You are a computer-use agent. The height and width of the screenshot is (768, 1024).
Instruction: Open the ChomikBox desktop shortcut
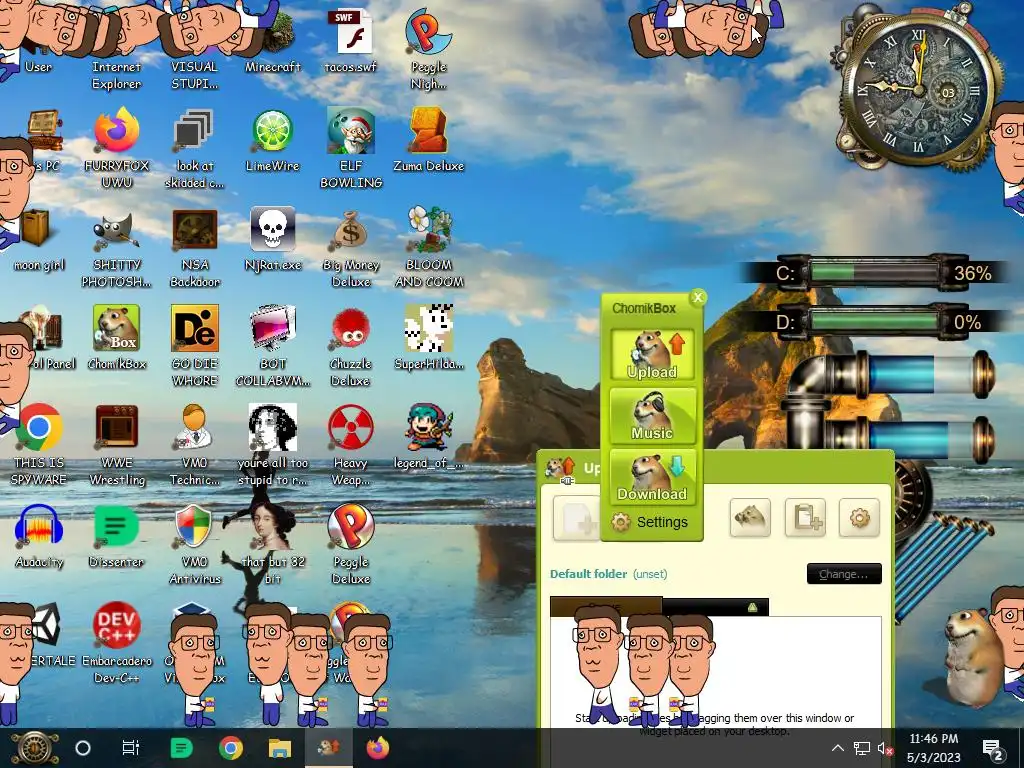tap(116, 337)
